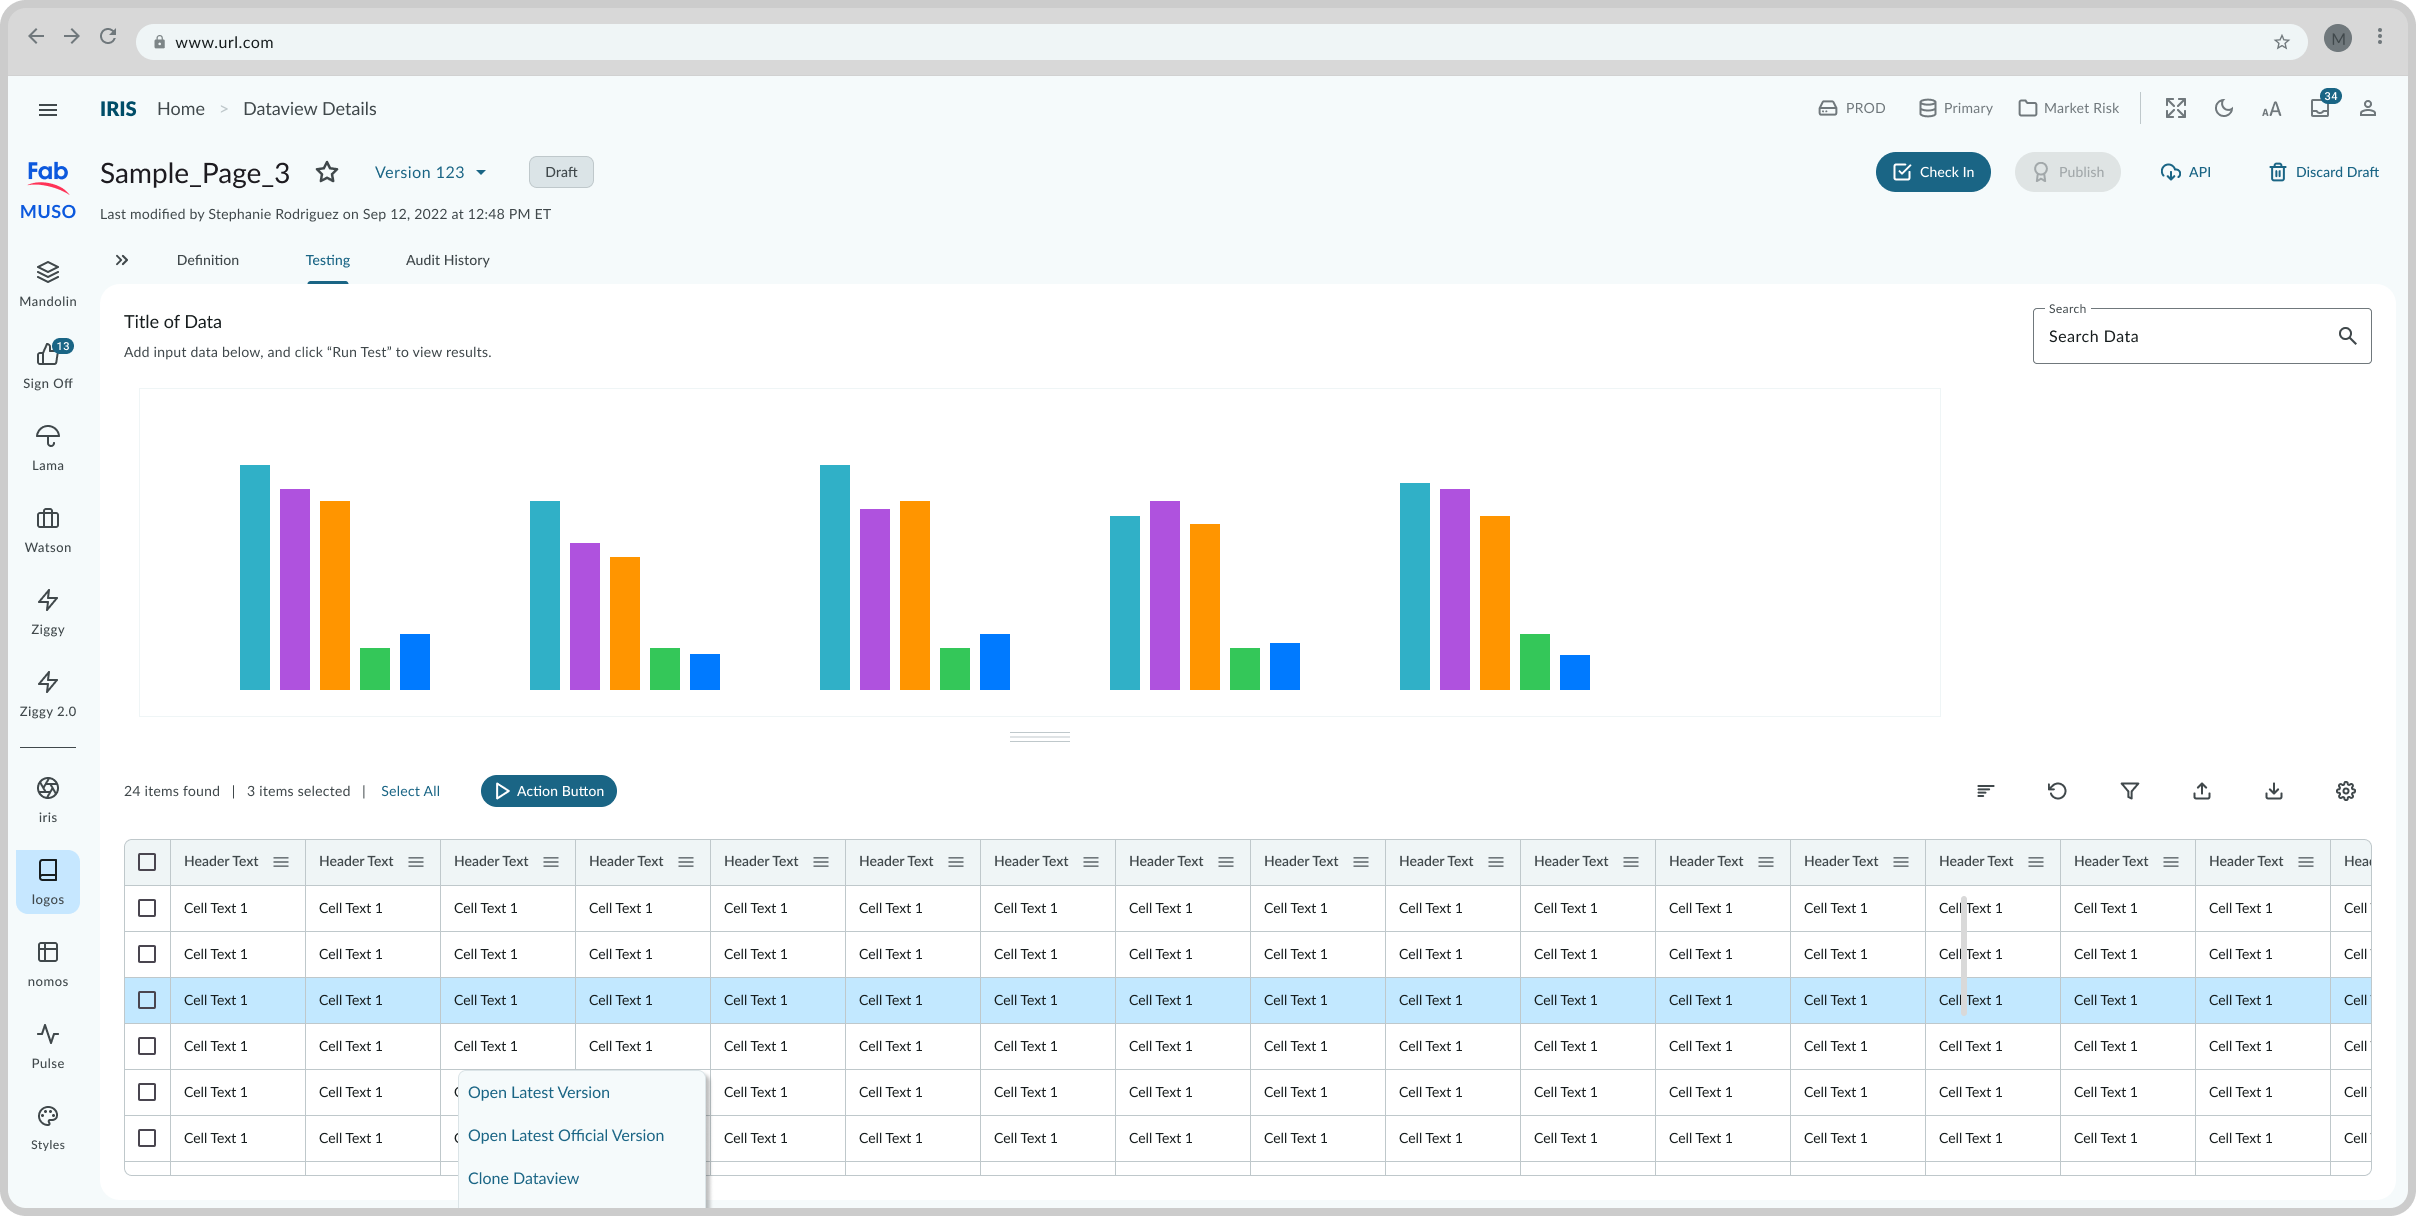Choose Clone Dataview from the context menu
Image resolution: width=2416 pixels, height=1216 pixels.
point(523,1178)
